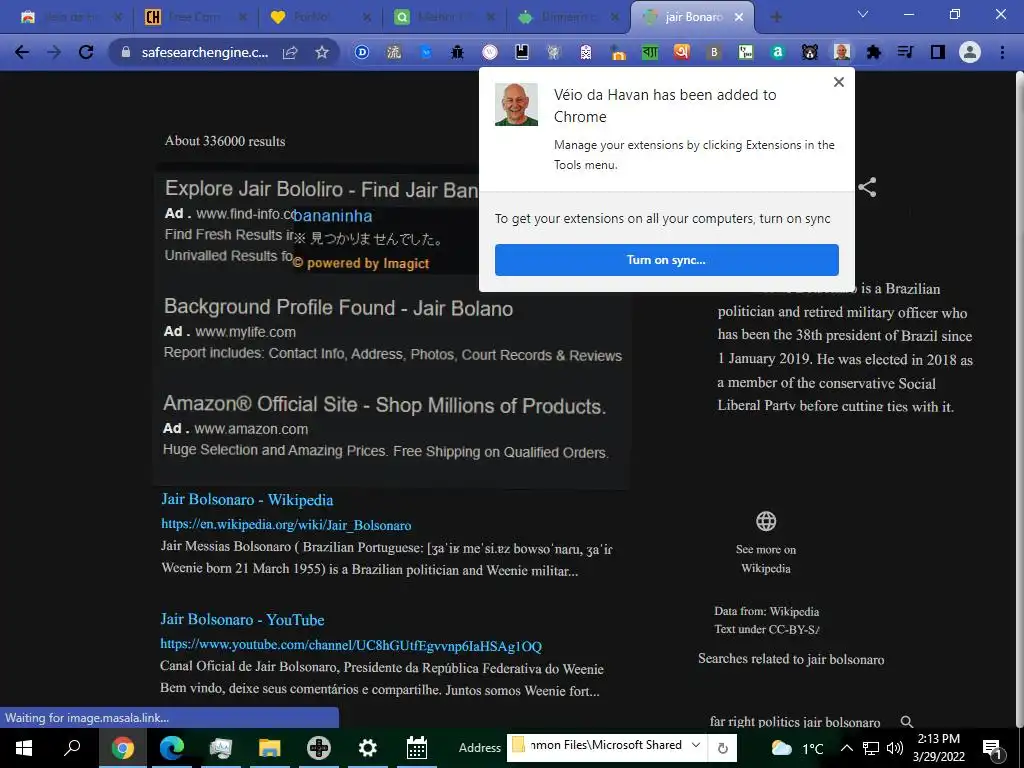The image size is (1024, 768).
Task: Open a new browser tab
Action: pos(776,17)
